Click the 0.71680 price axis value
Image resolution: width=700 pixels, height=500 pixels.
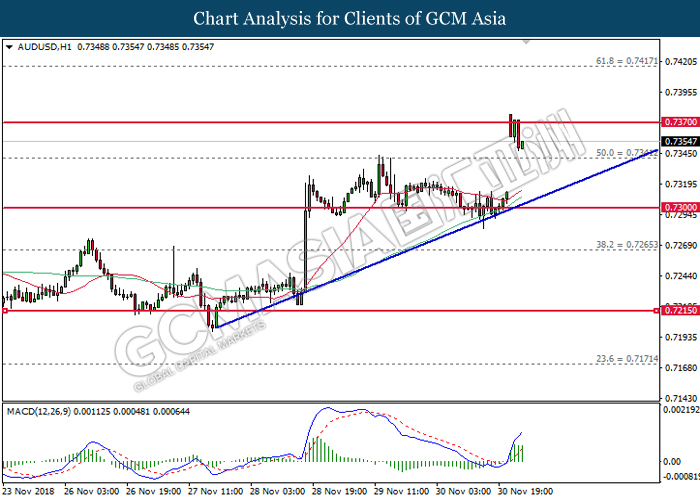pyautogui.click(x=681, y=368)
